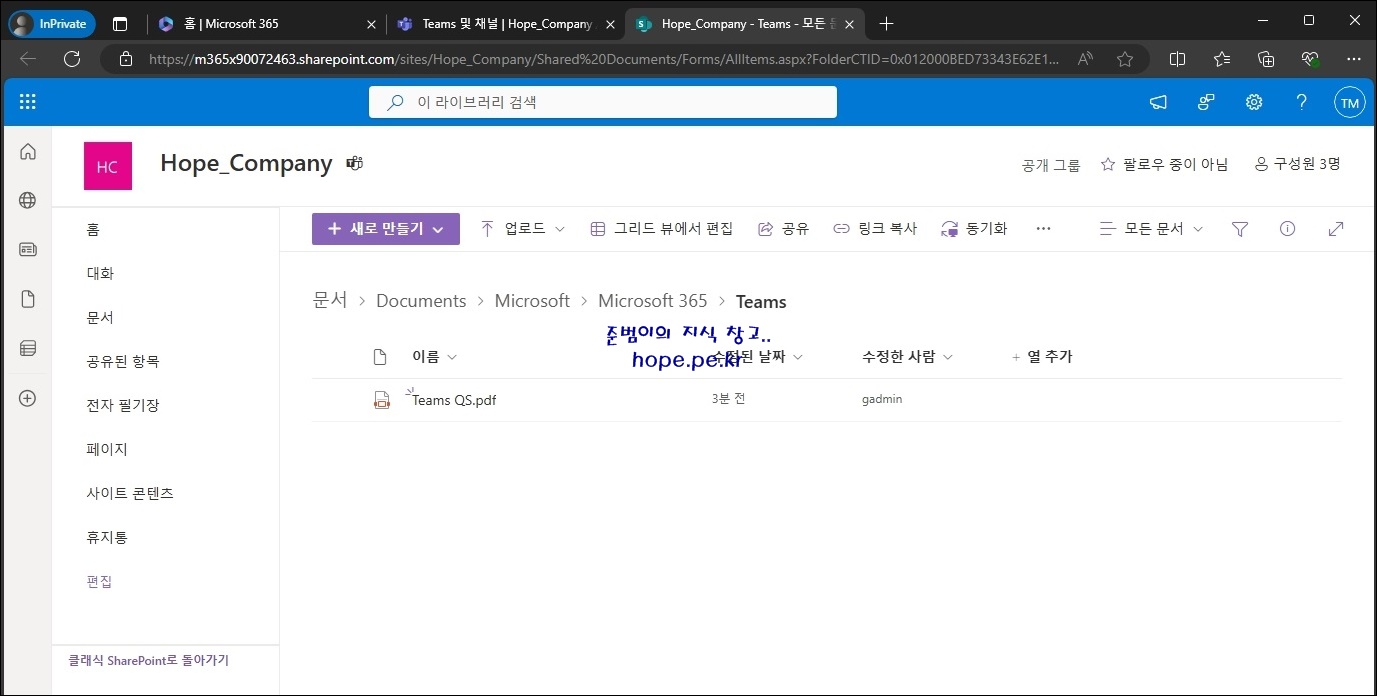Click the 링크 복사 toolbar button

pos(875,229)
